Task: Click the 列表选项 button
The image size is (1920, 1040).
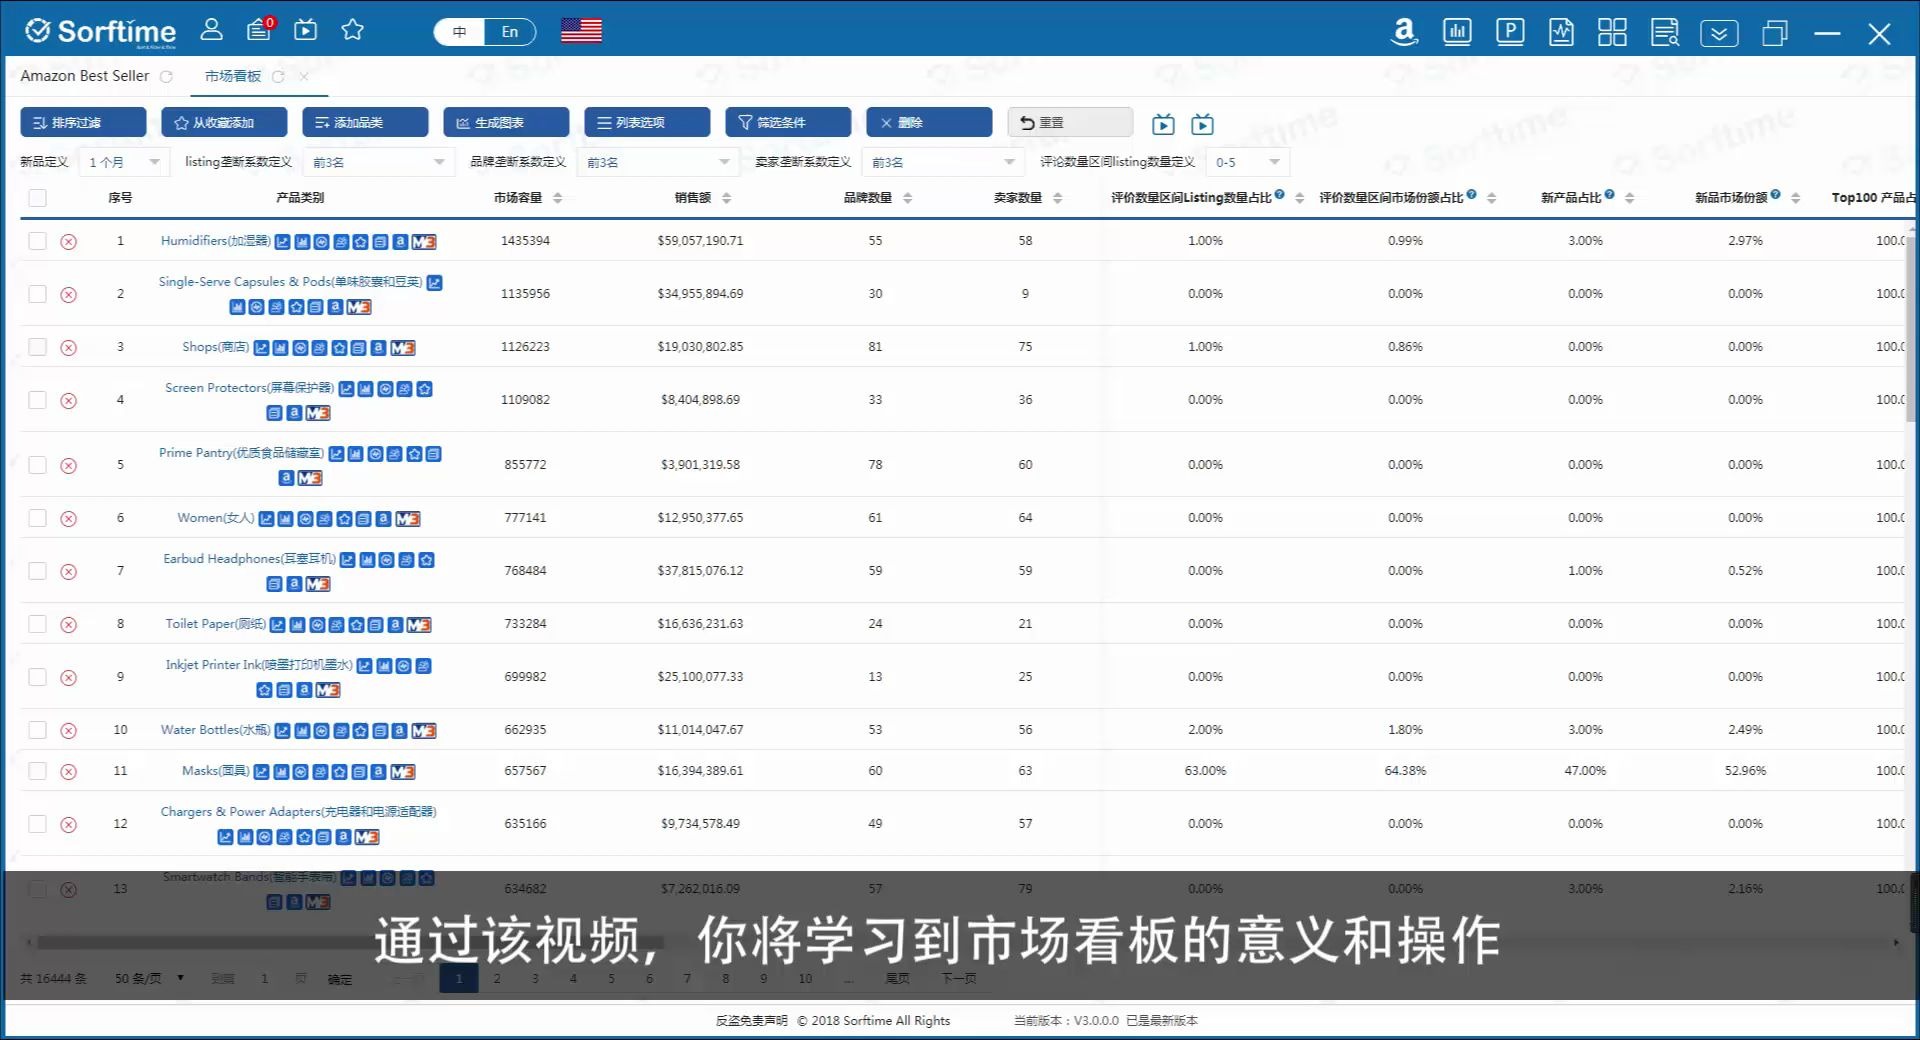Action: click(647, 122)
